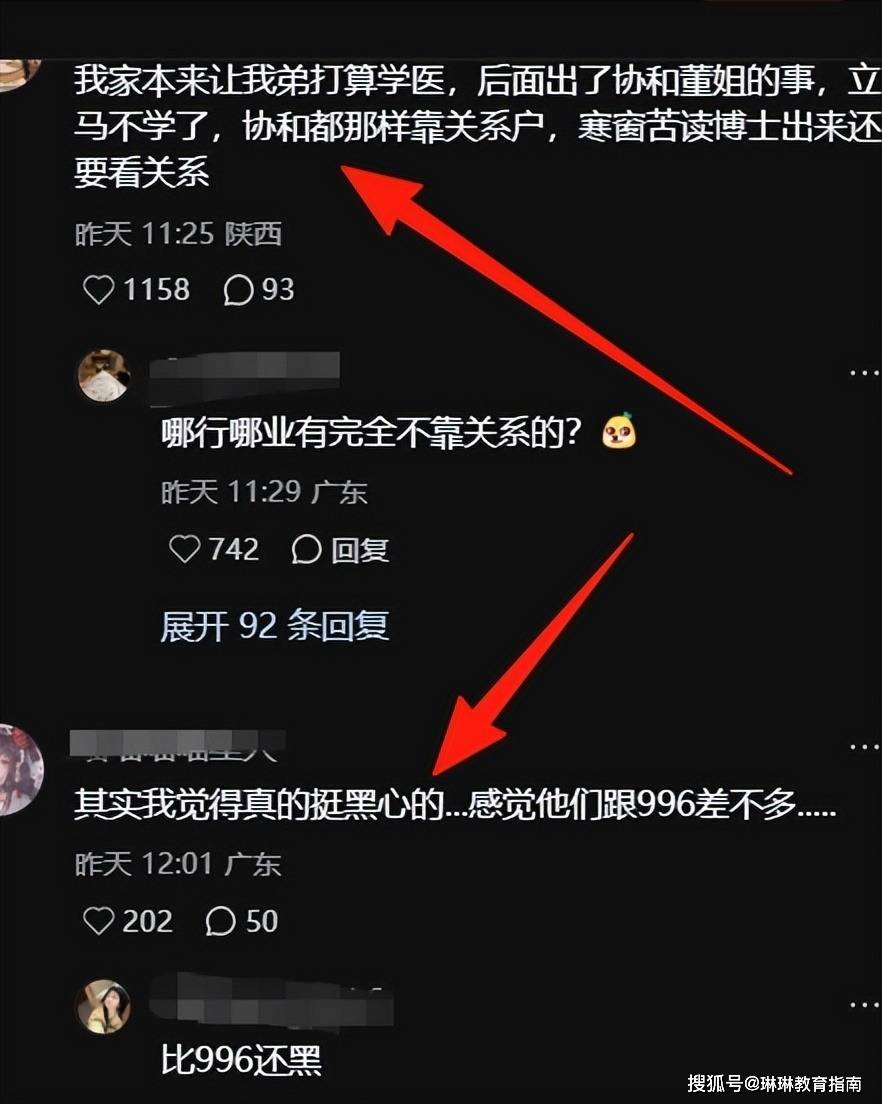This screenshot has height=1104, width=882.
Task: Open more options for the 12:01 comment
Action: click(864, 747)
